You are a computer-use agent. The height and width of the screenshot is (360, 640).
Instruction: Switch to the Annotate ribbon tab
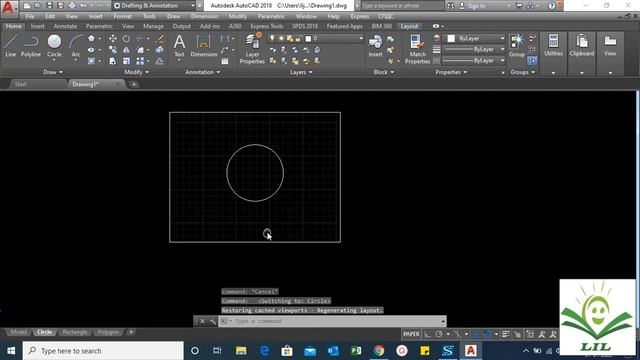point(65,26)
